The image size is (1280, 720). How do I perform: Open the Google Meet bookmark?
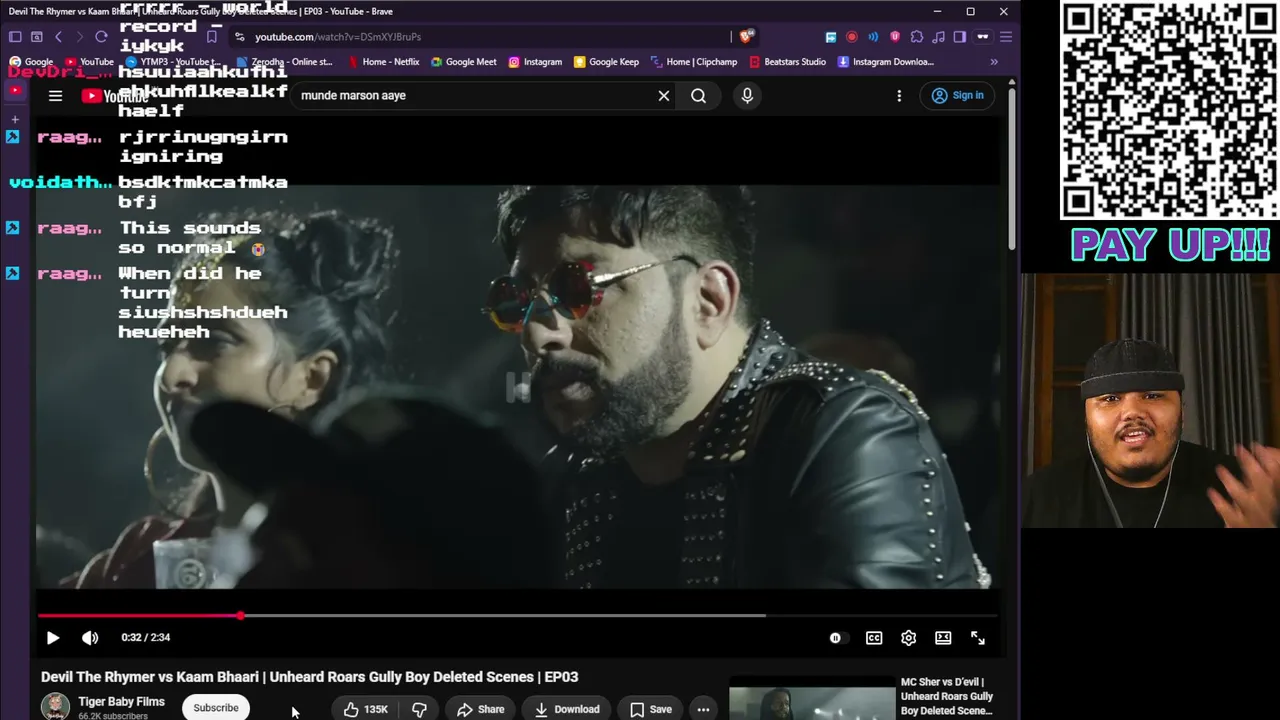[463, 62]
